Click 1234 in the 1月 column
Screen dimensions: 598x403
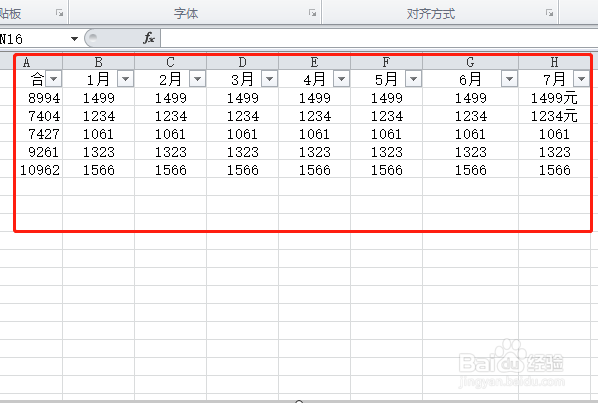pos(98,116)
